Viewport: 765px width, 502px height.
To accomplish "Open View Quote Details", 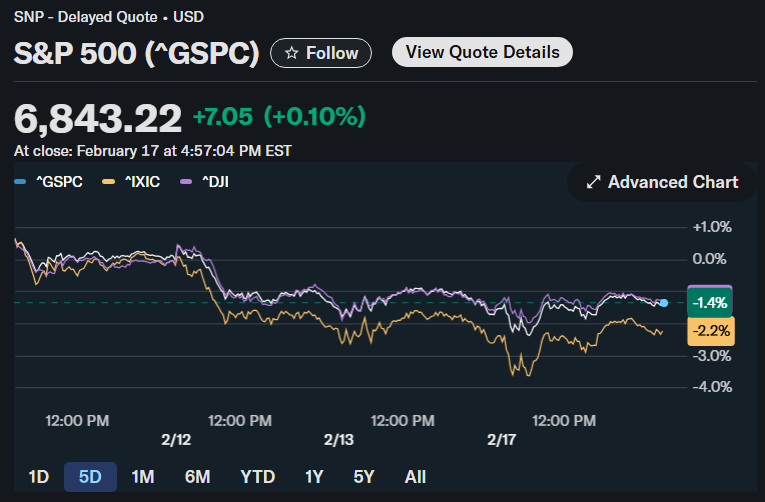I will [482, 52].
